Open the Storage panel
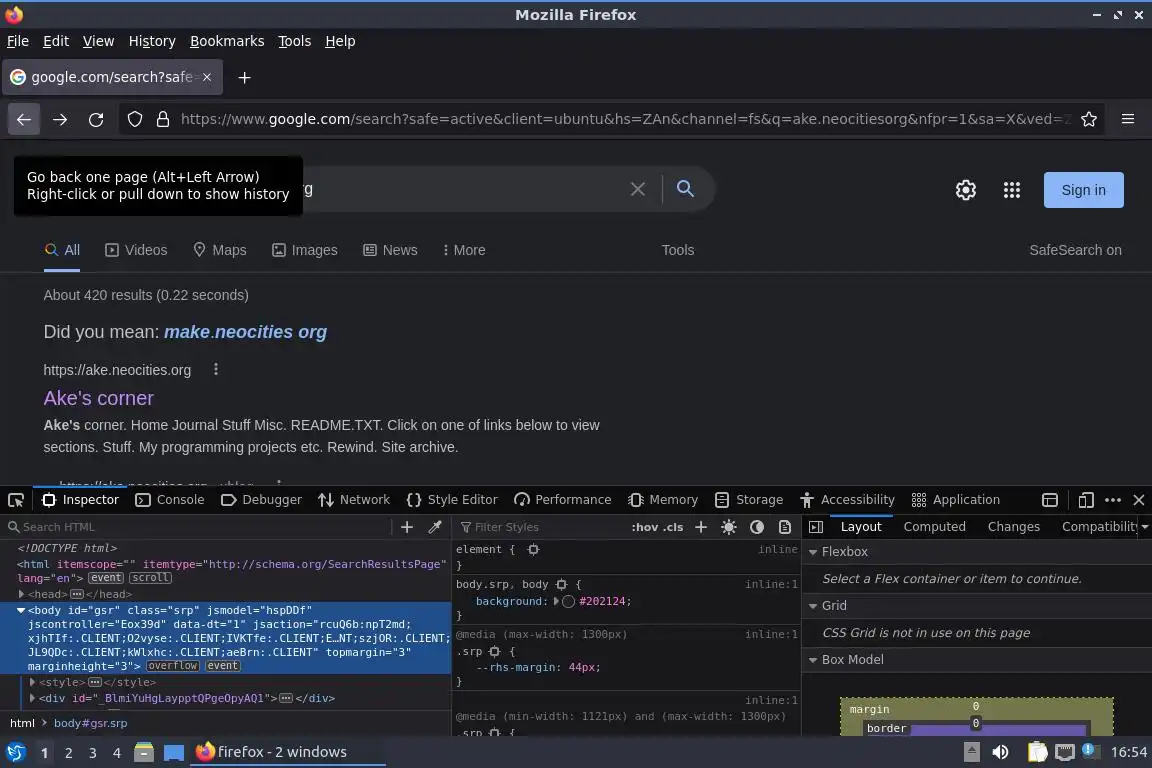Screen dimensions: 1152x768 point(749,500)
